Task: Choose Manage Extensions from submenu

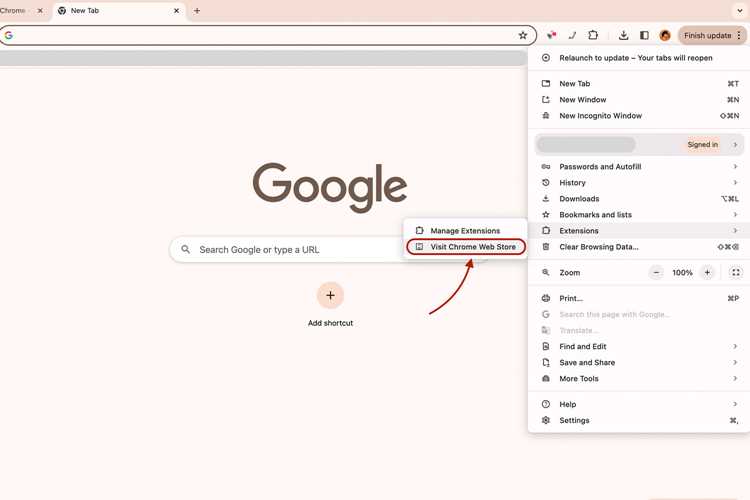Action: [465, 231]
